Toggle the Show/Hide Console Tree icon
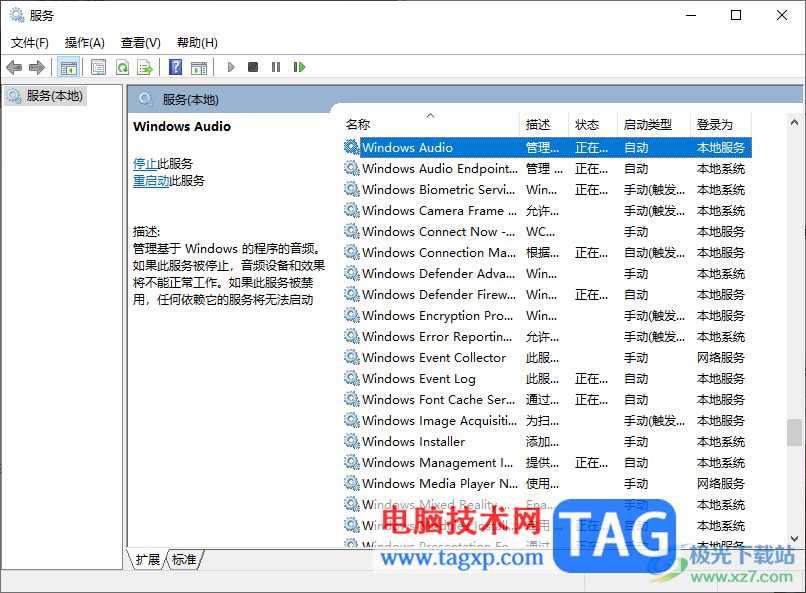The image size is (806, 593). point(68,67)
